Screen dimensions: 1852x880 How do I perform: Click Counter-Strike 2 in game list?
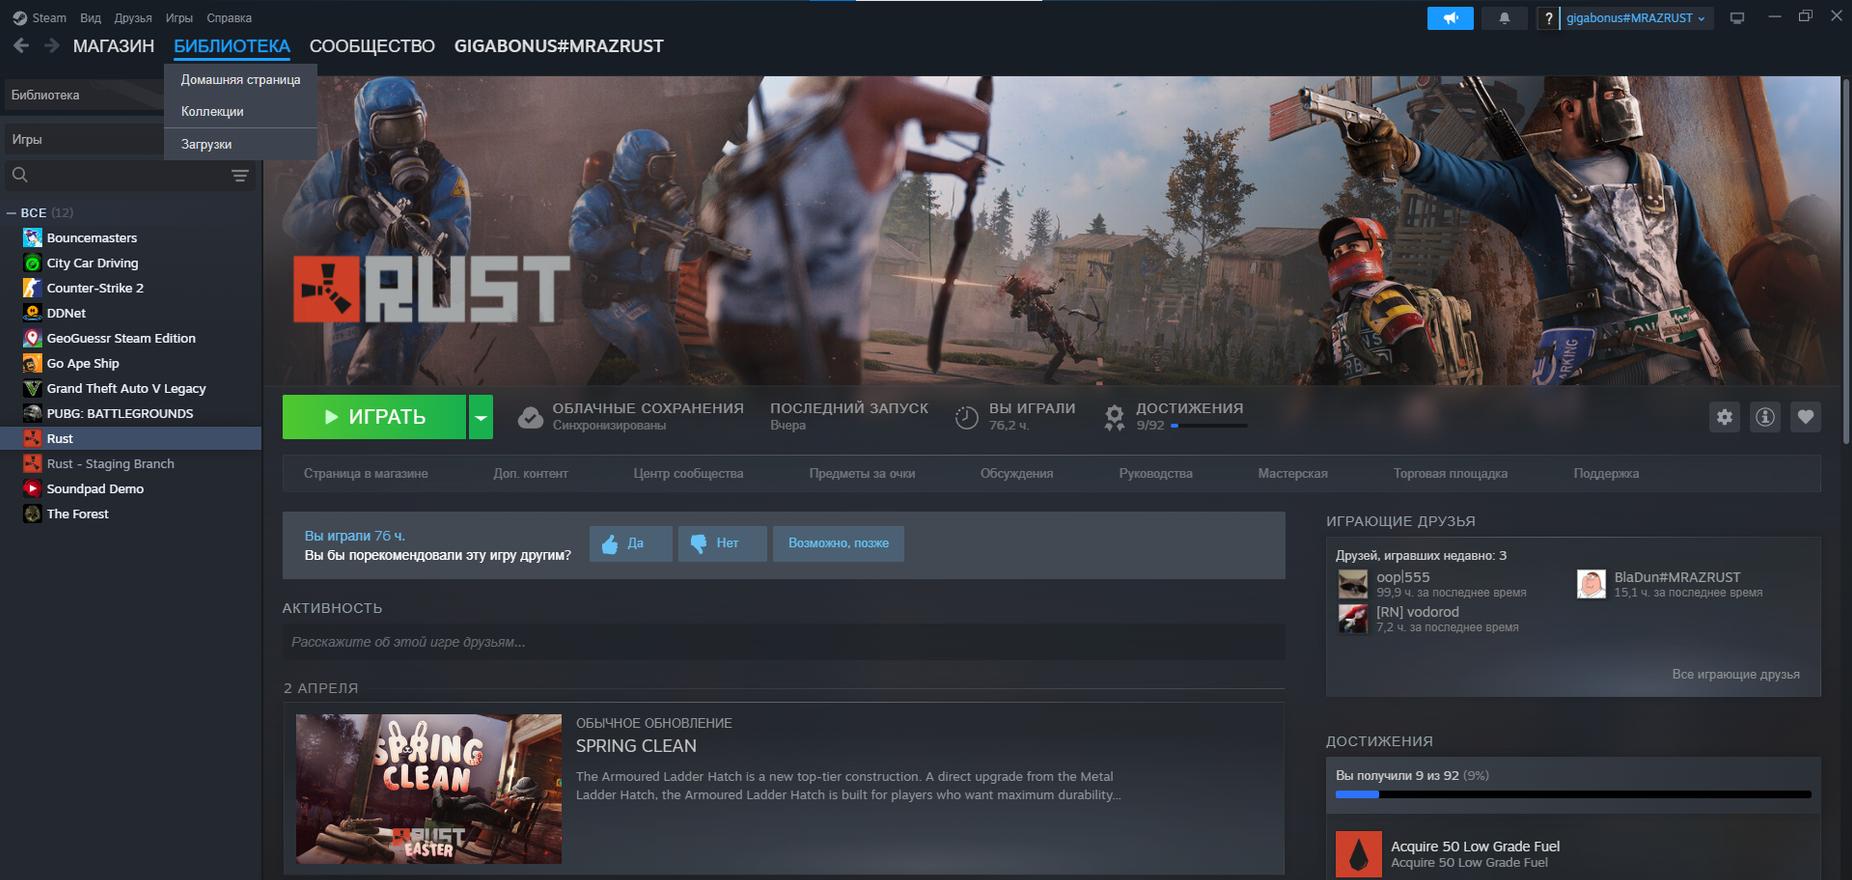(x=95, y=288)
